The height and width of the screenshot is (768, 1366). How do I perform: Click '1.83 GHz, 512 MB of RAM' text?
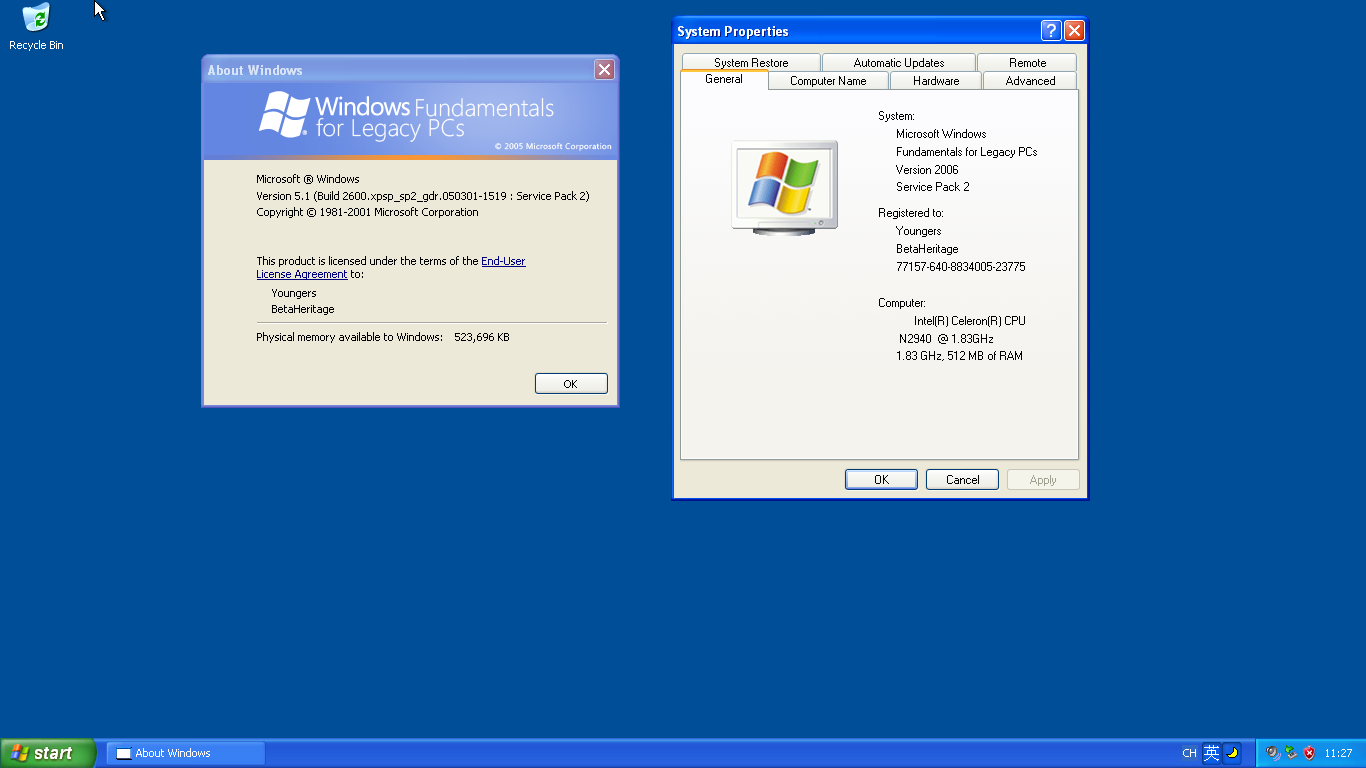(x=959, y=356)
